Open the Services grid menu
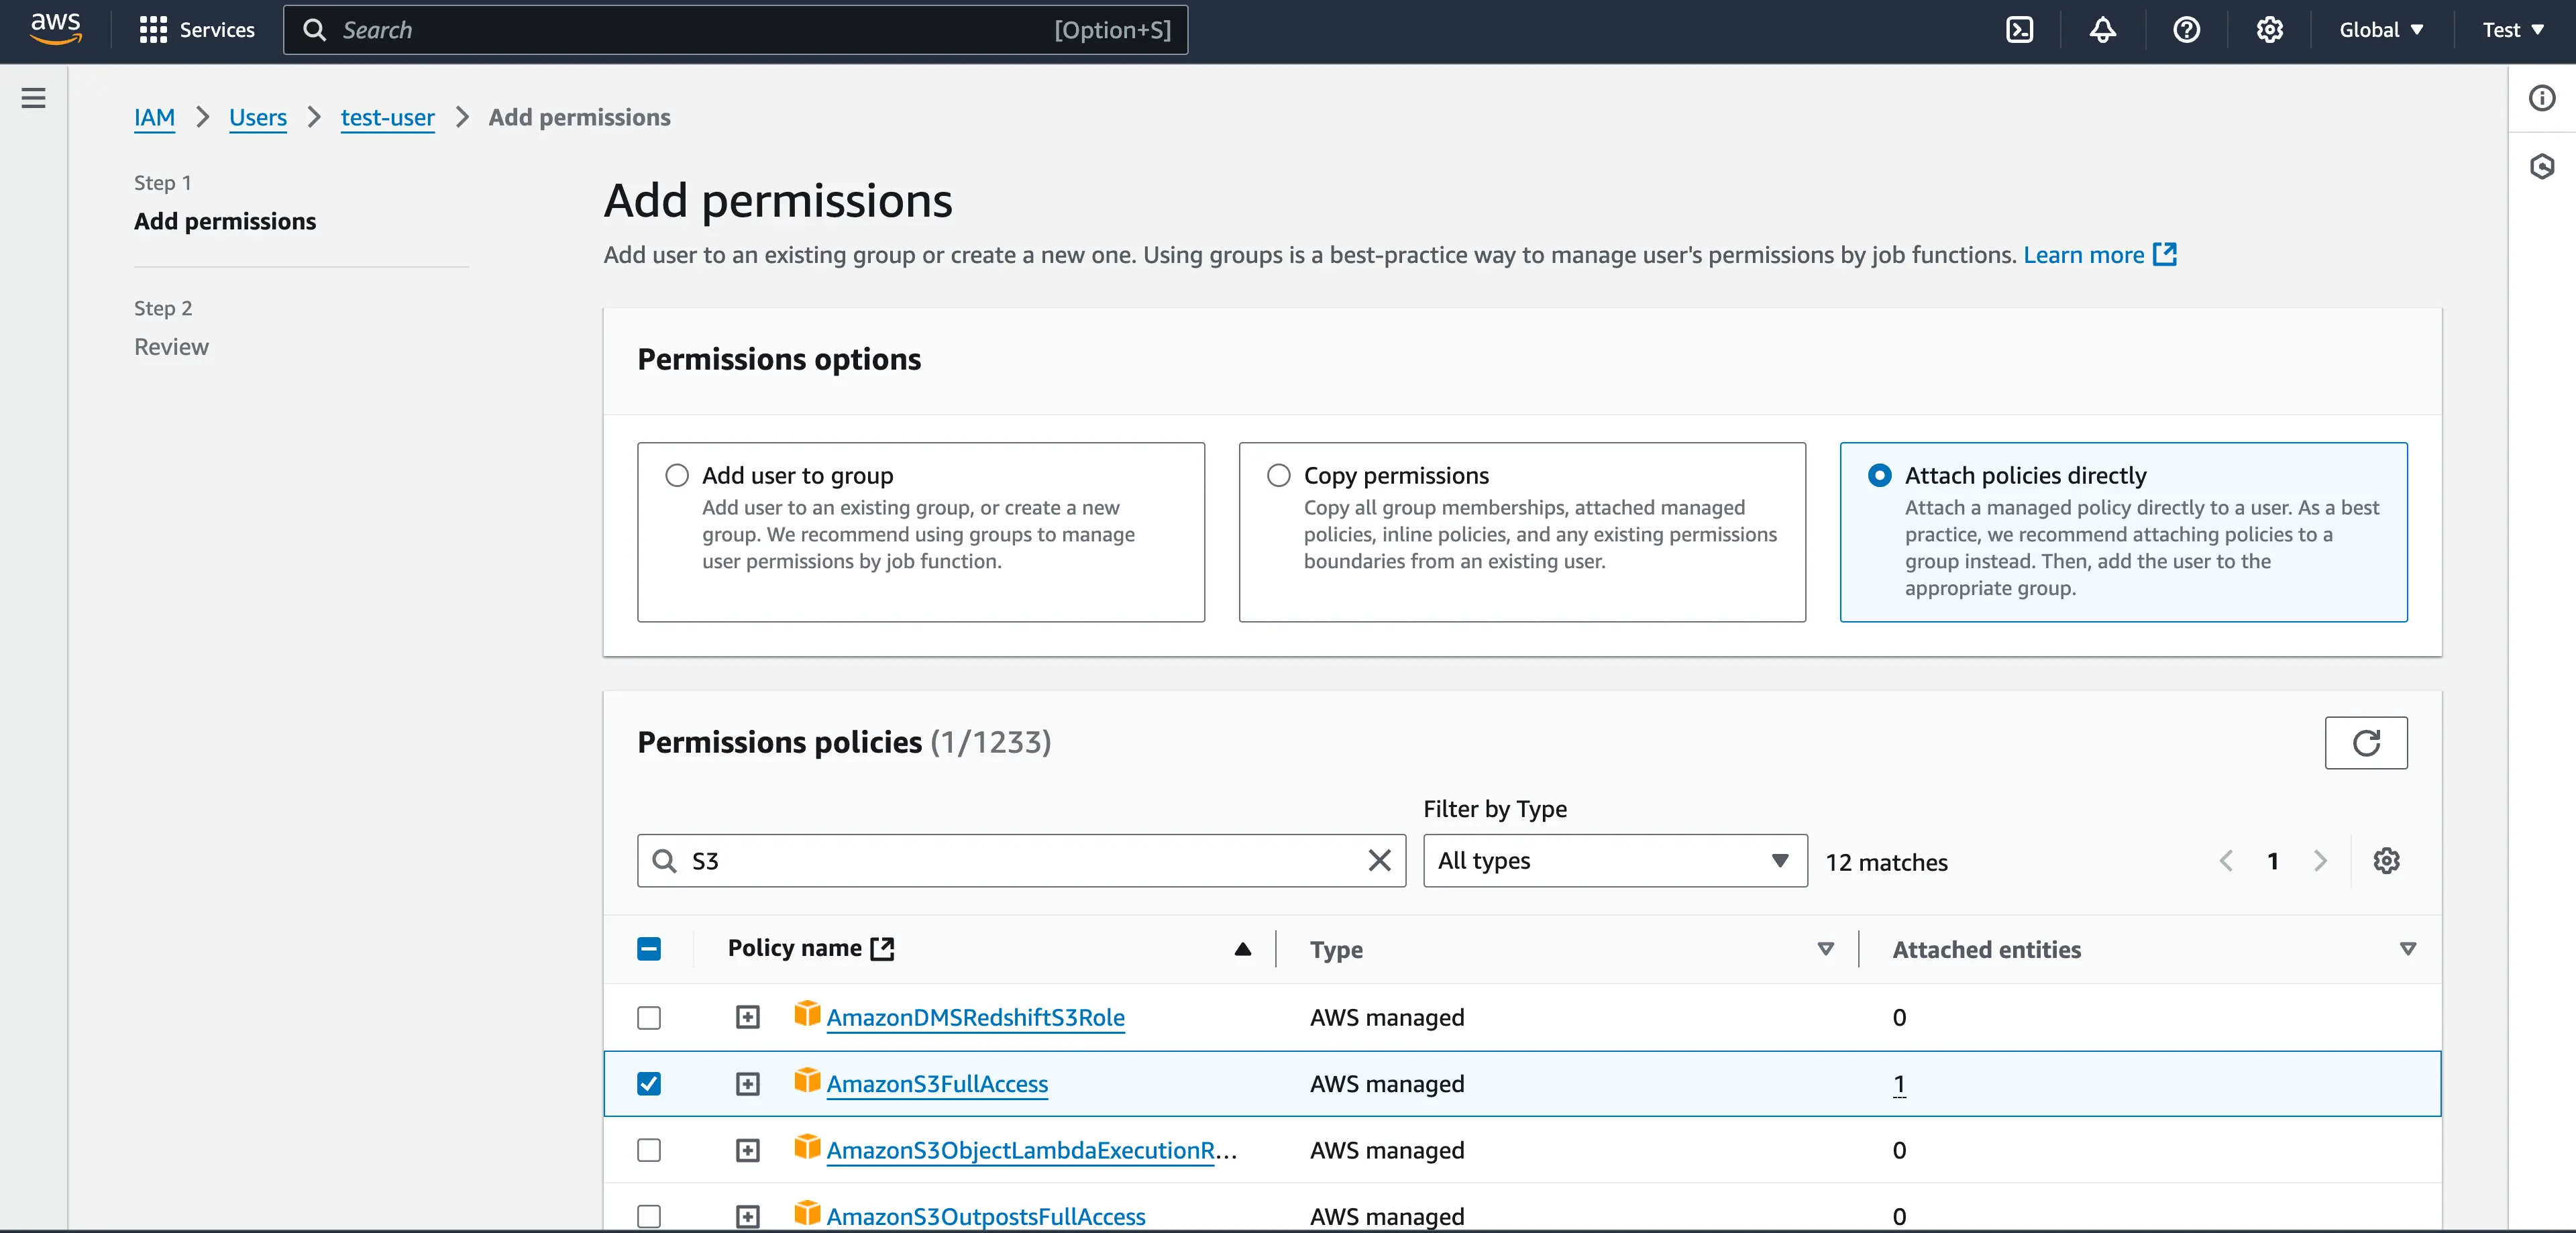This screenshot has width=2576, height=1233. (x=153, y=30)
